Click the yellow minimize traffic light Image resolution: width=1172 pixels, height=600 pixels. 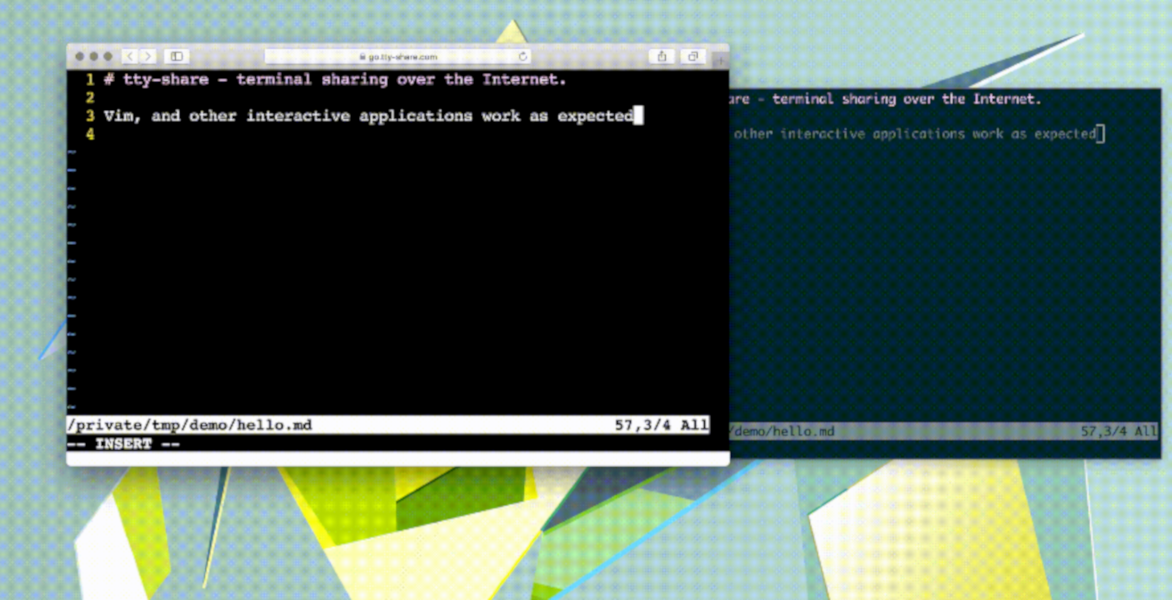[94, 57]
